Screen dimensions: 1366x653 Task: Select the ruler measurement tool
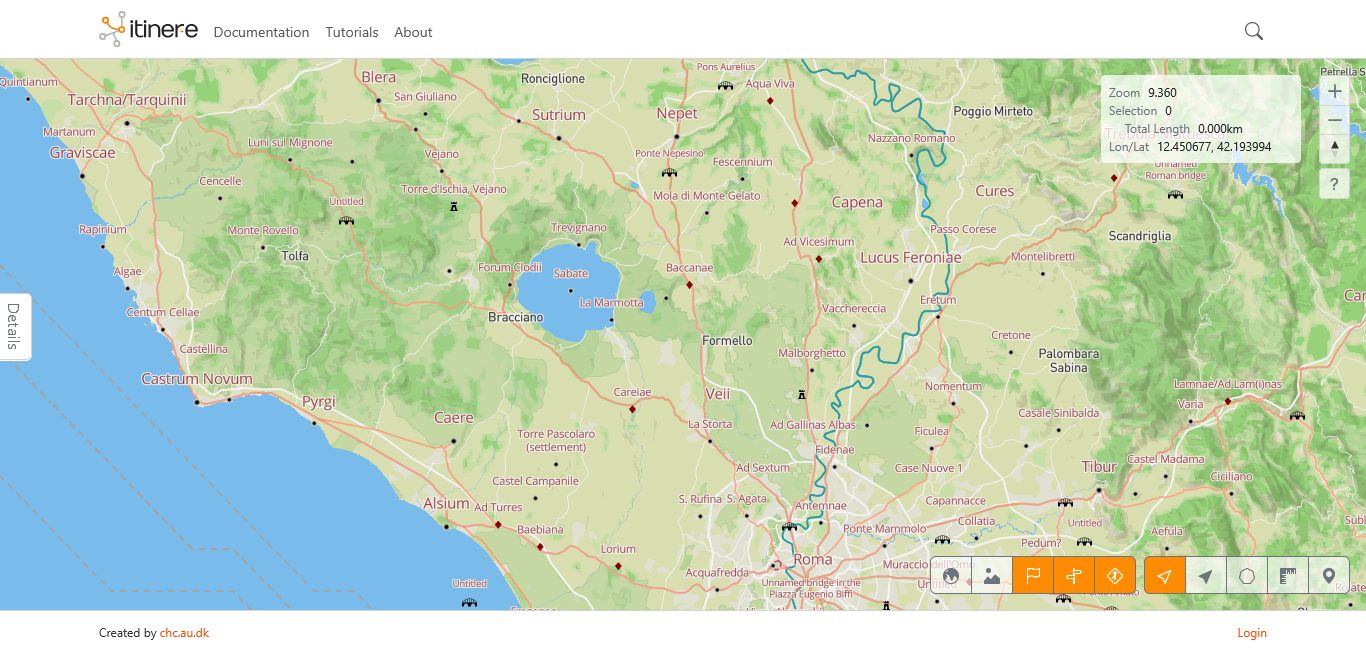tap(1288, 576)
